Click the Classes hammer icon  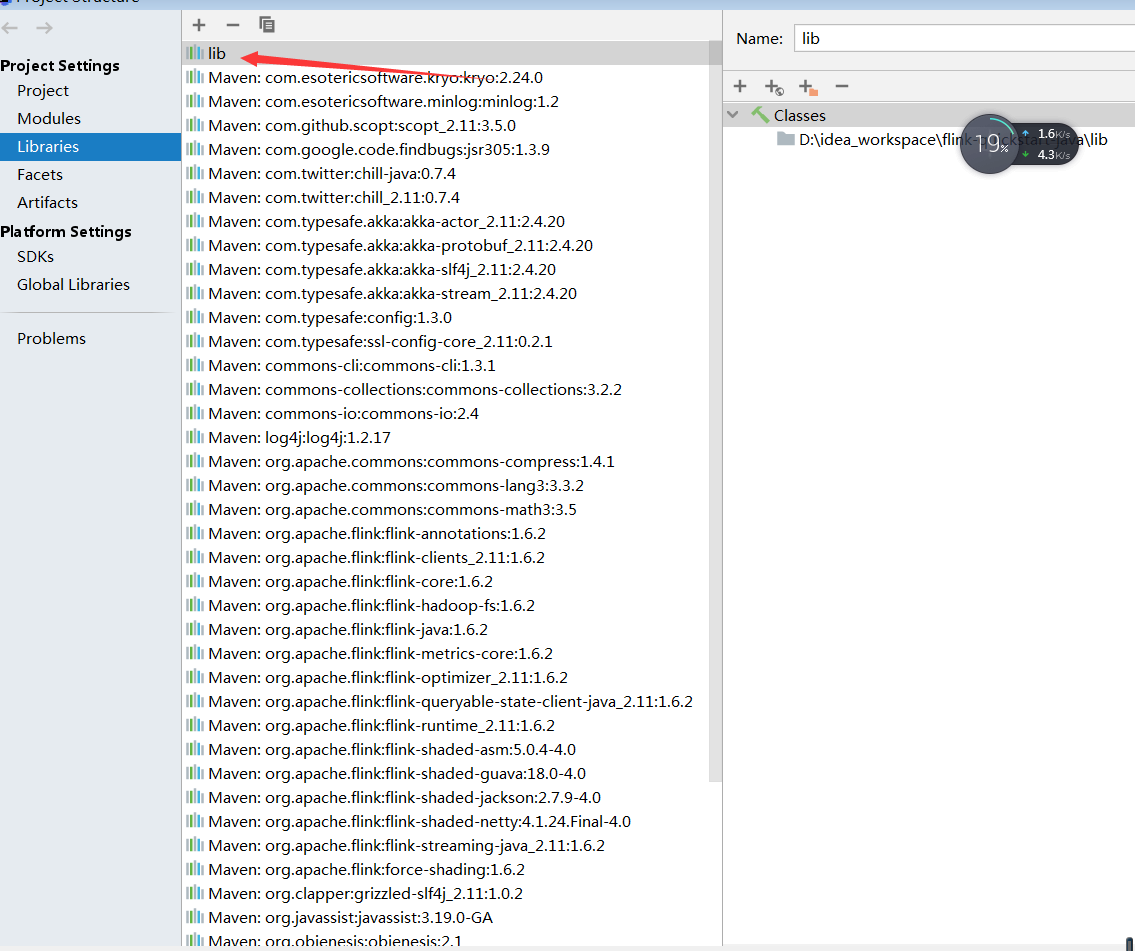760,114
